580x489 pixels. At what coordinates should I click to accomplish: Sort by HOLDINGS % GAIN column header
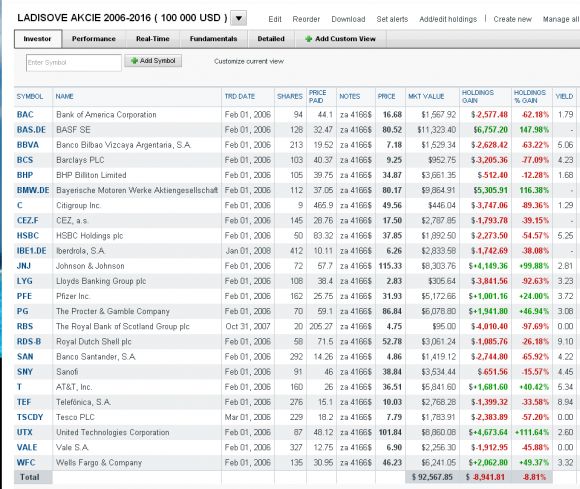(530, 97)
